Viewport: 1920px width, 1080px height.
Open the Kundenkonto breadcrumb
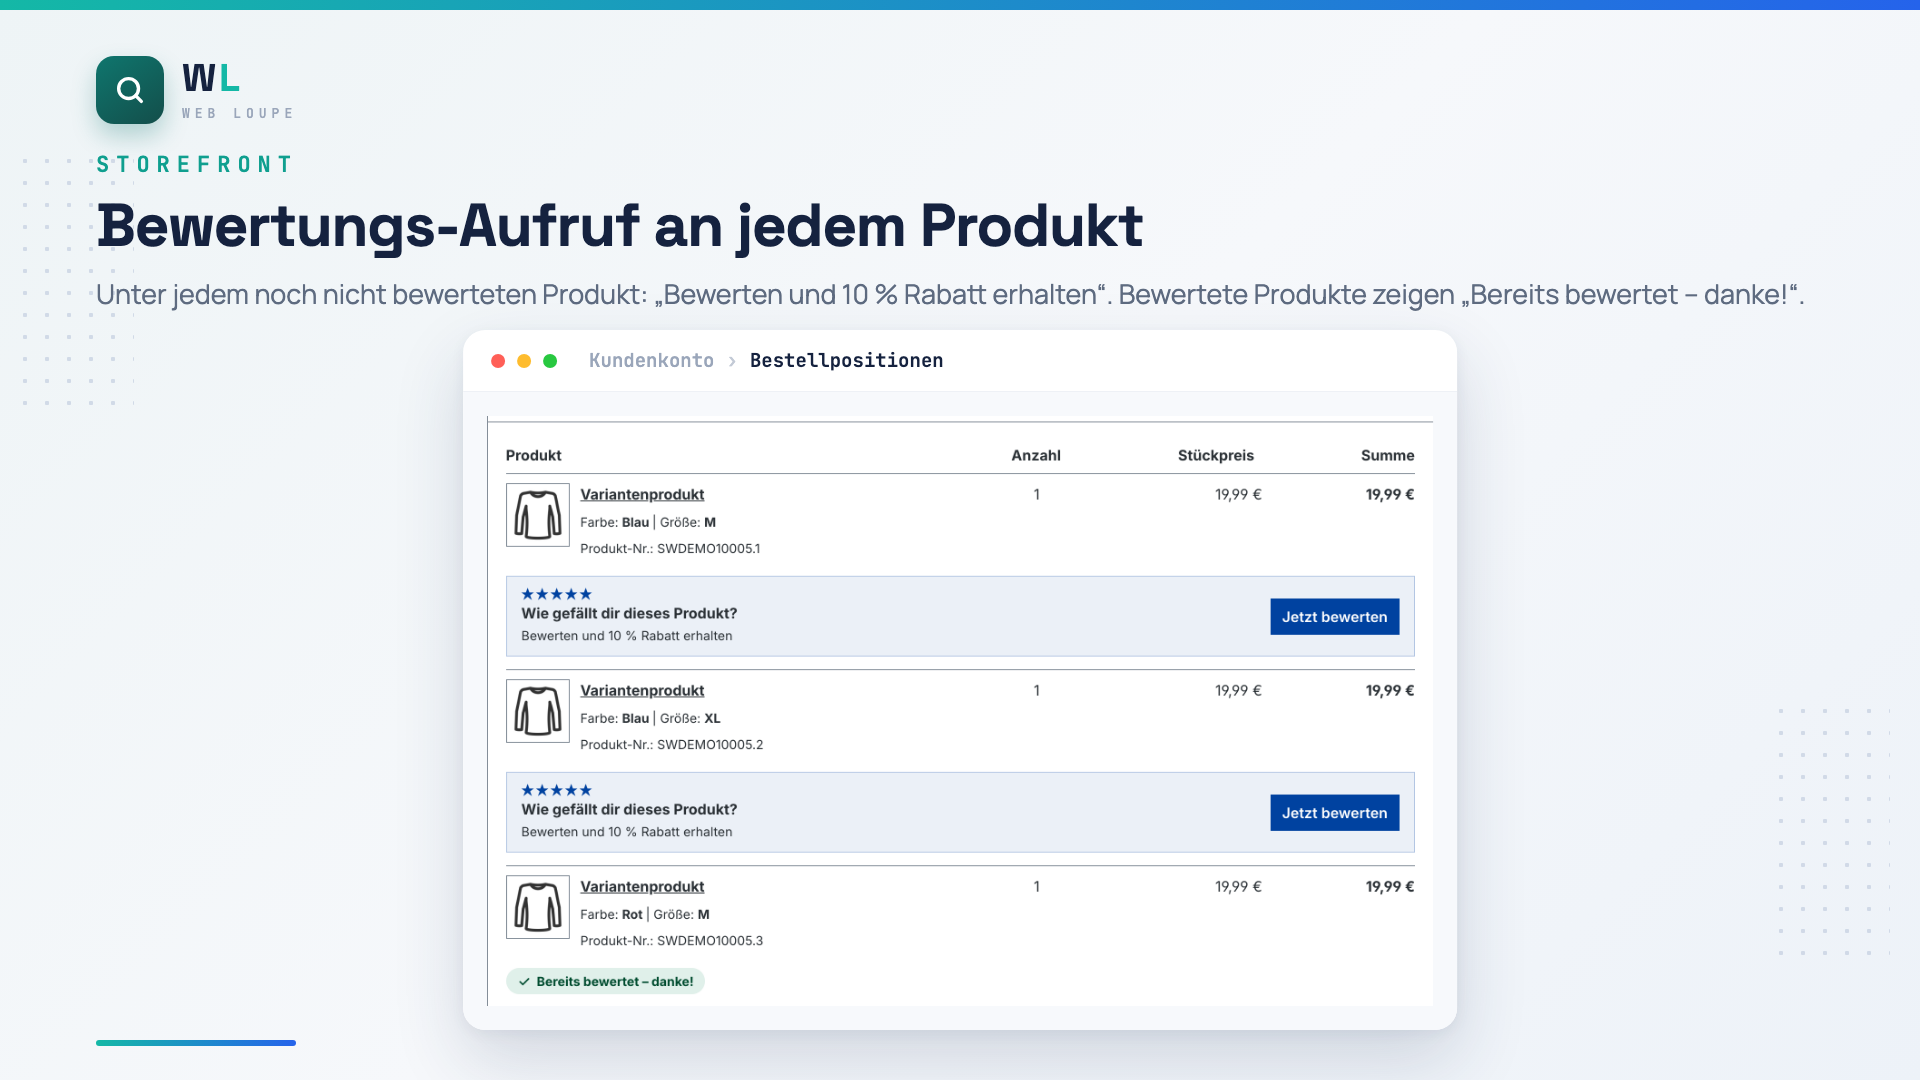point(651,360)
